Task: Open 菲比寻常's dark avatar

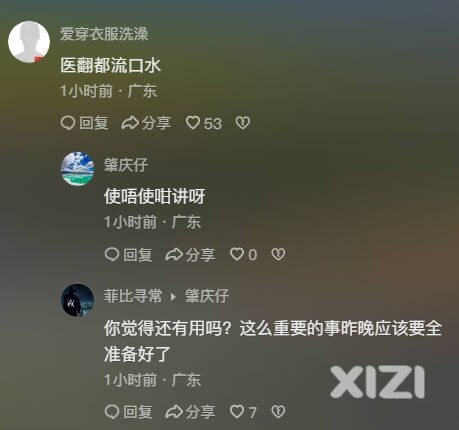Action: pos(77,300)
